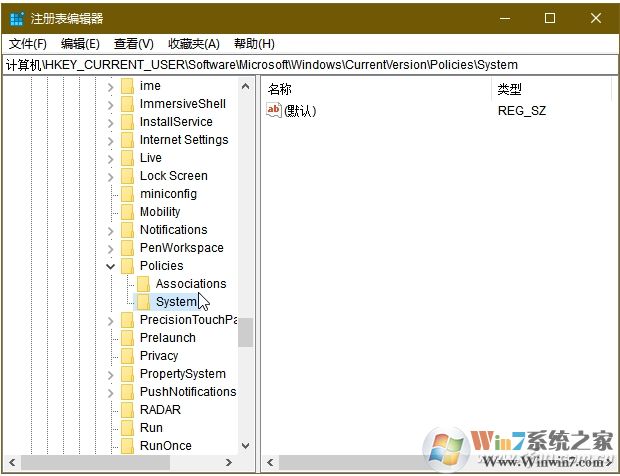Click the PropertySystem folder icon

[x=127, y=374]
